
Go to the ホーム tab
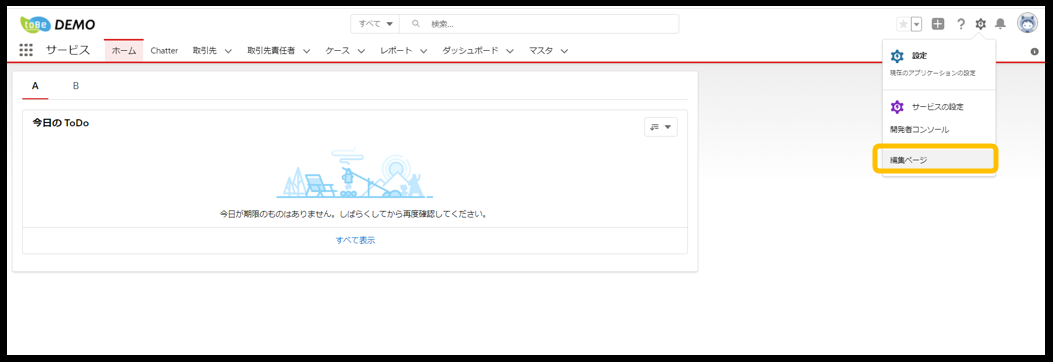[x=124, y=50]
